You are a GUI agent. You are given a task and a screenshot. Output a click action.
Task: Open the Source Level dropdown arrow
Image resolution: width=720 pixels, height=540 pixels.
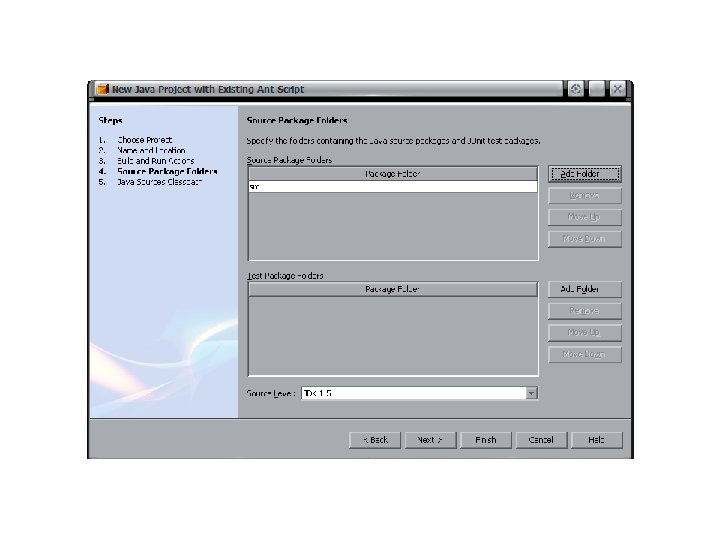tap(531, 393)
